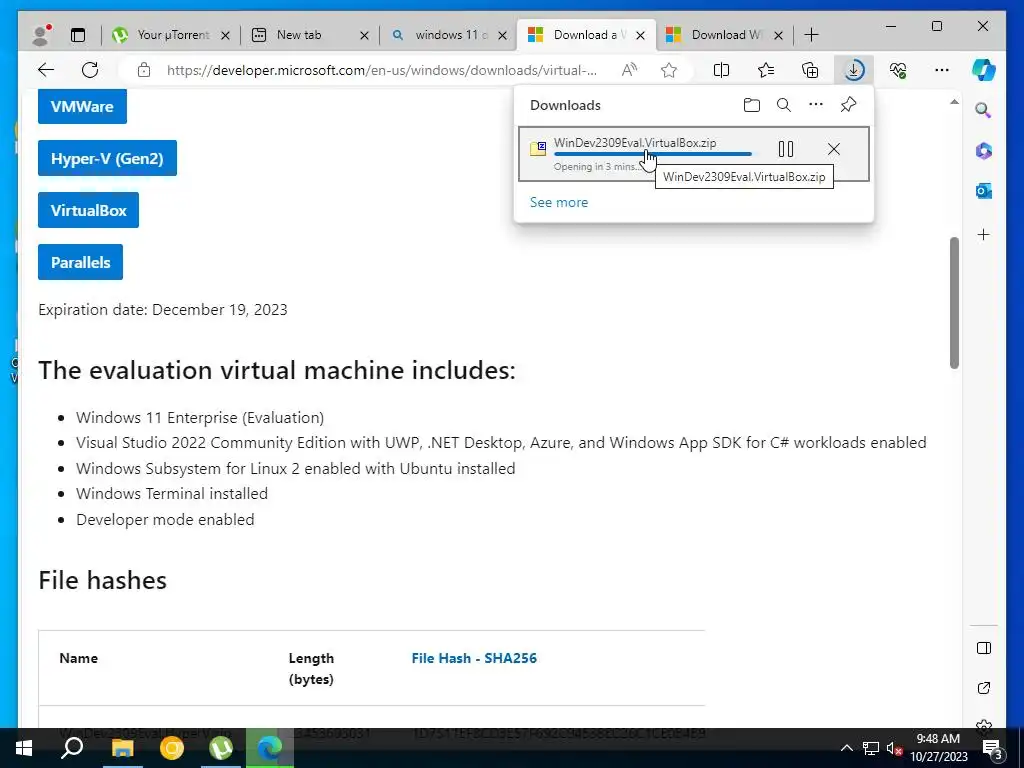The width and height of the screenshot is (1024, 768).
Task: Open the Edge profile icon
Action: click(42, 35)
